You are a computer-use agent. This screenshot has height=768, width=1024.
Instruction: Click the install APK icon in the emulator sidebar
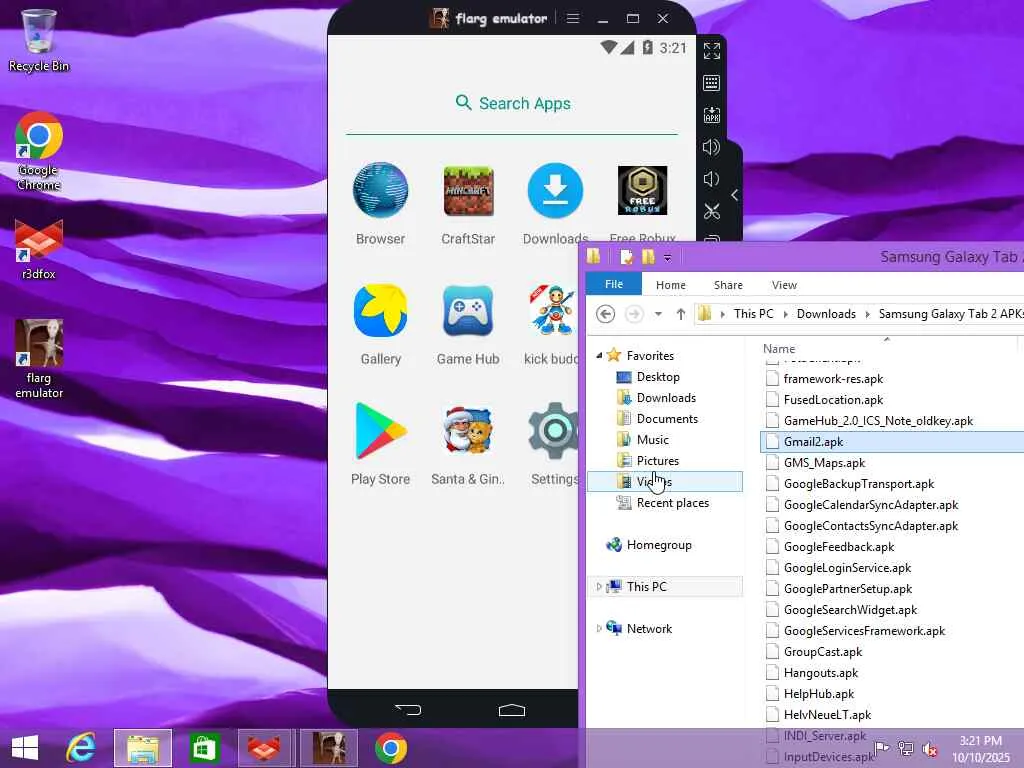pyautogui.click(x=712, y=115)
